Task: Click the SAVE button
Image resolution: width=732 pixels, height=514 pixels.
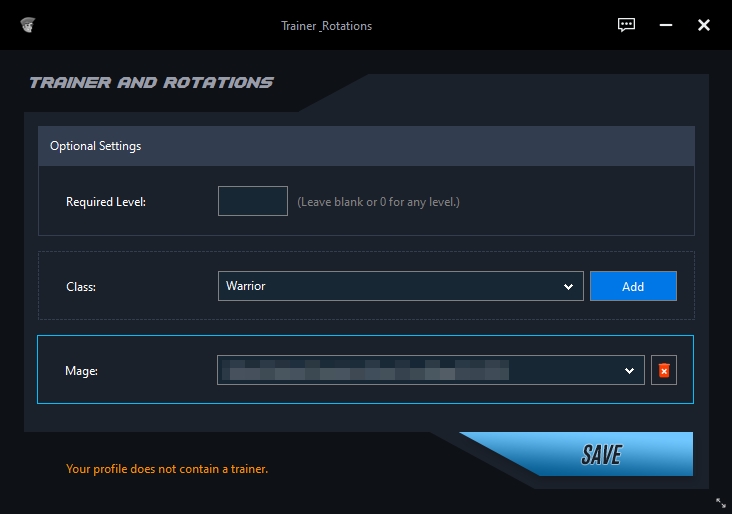Action: tap(600, 455)
